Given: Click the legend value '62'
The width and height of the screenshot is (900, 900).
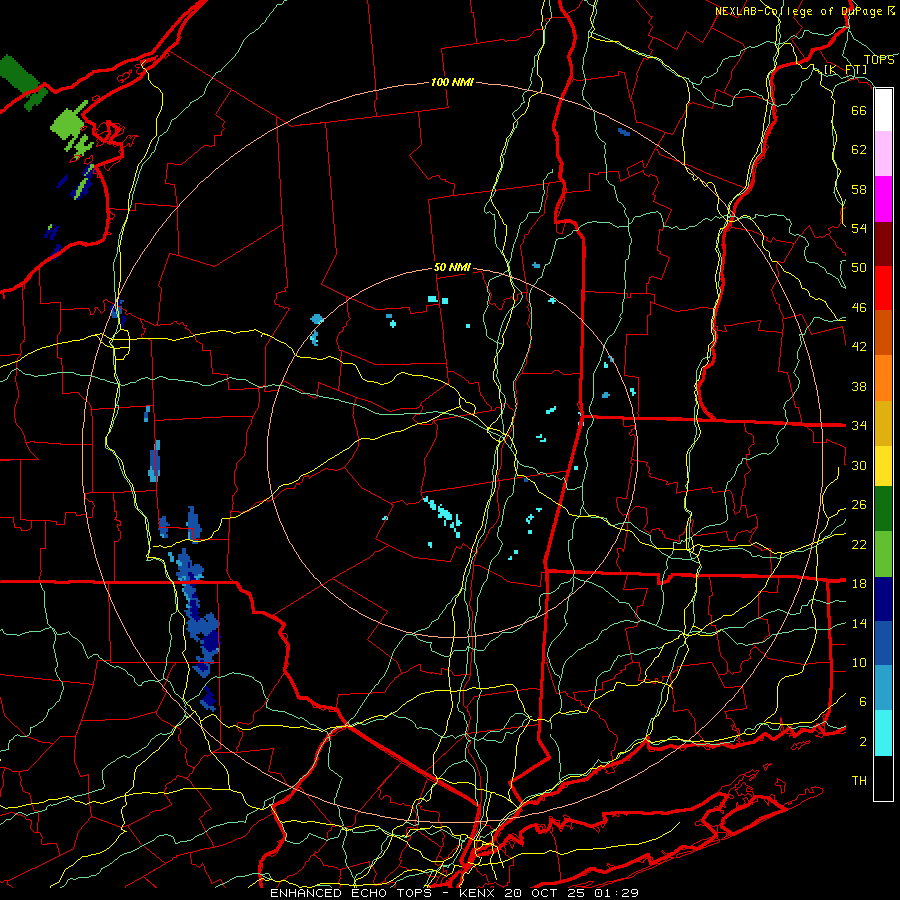Looking at the screenshot, I should [x=859, y=150].
